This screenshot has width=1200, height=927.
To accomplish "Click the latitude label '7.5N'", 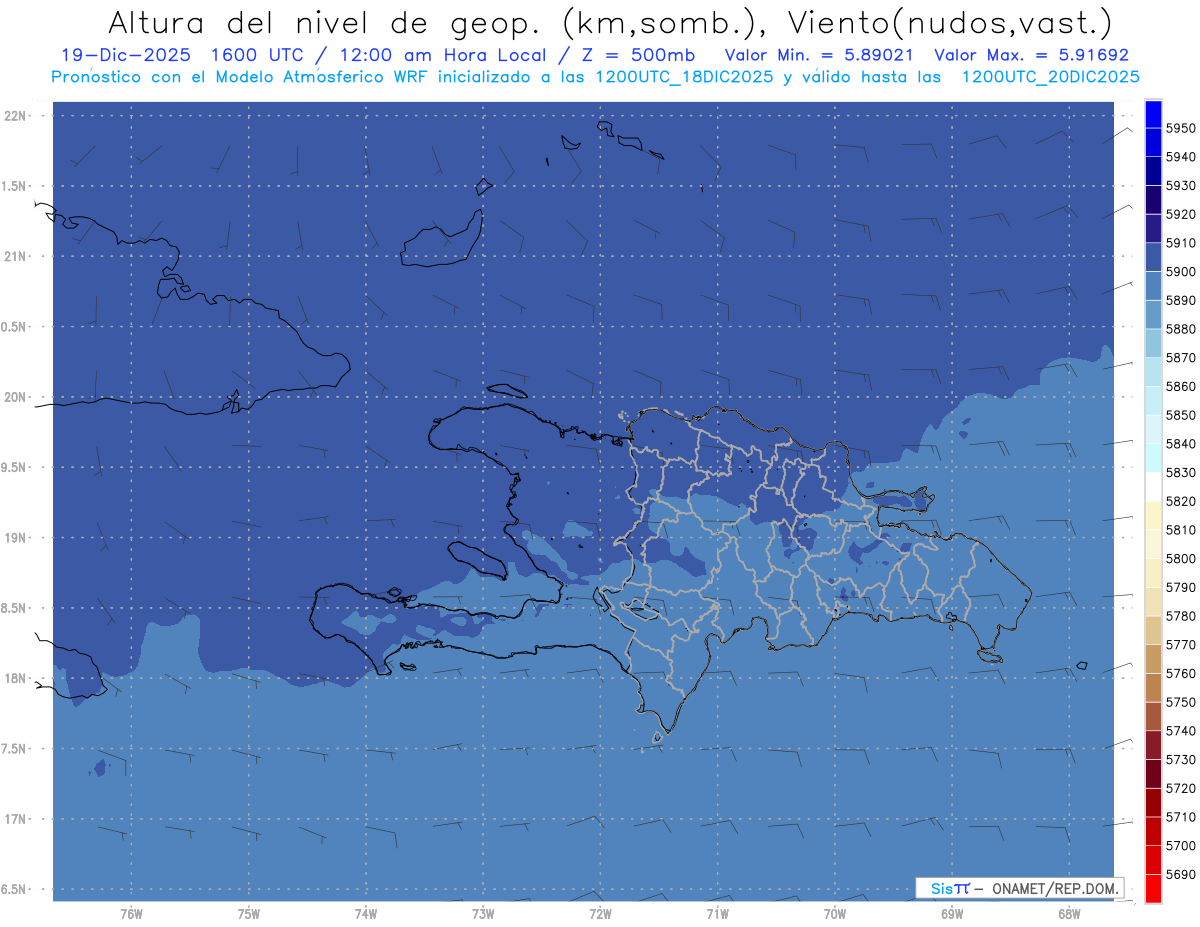I will click(x=15, y=748).
